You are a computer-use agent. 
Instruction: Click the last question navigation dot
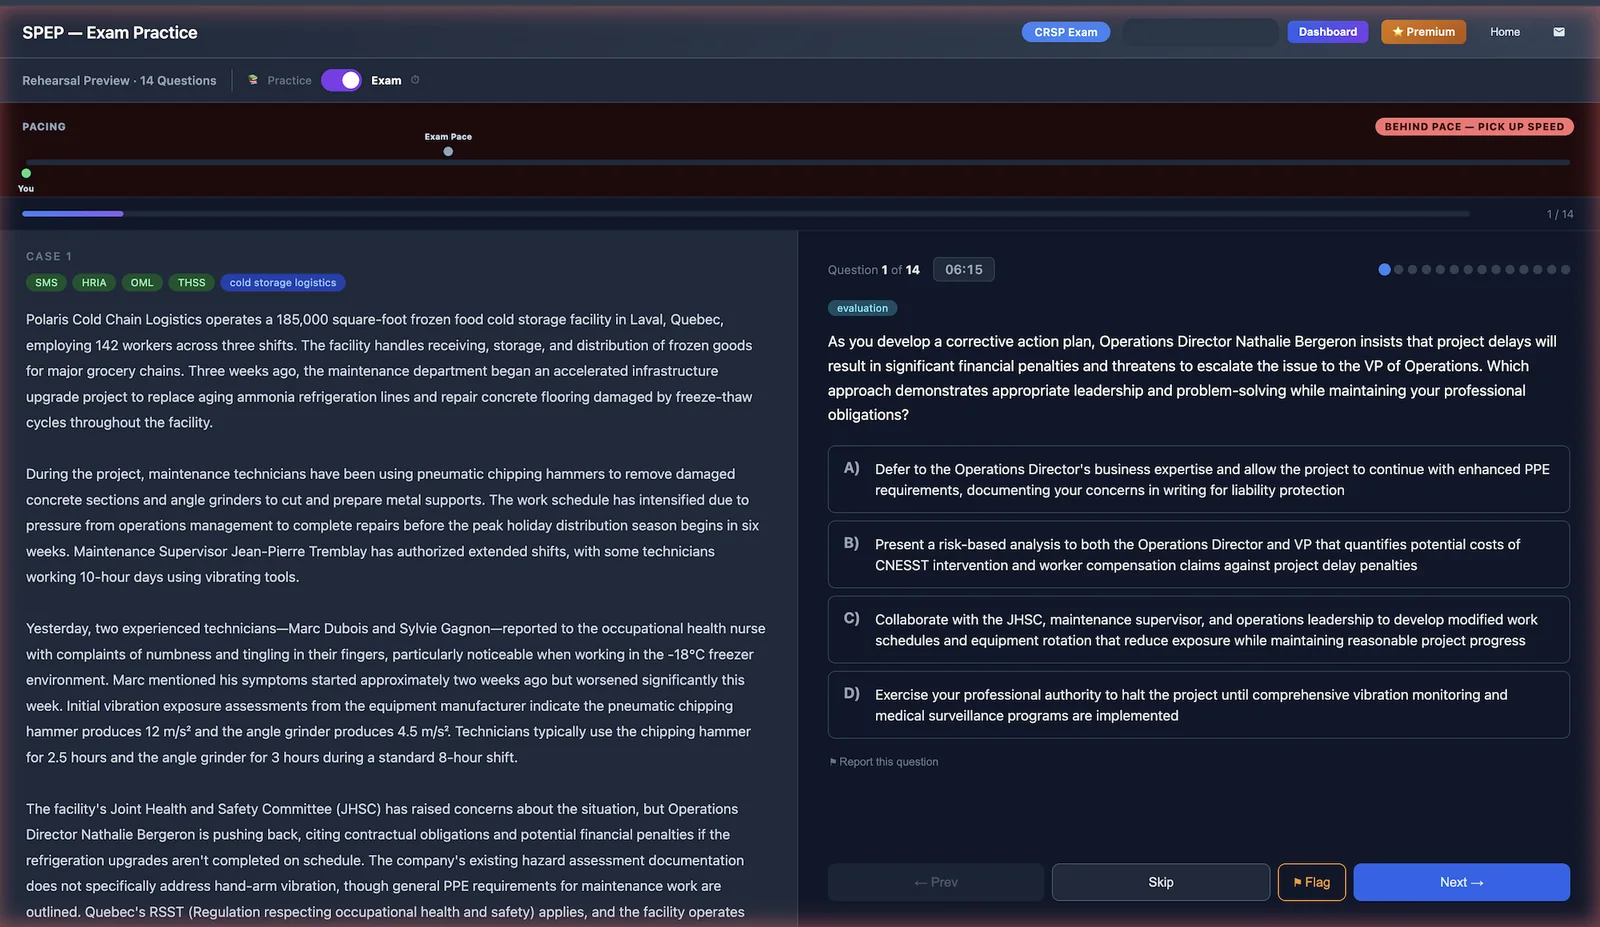pos(1565,269)
